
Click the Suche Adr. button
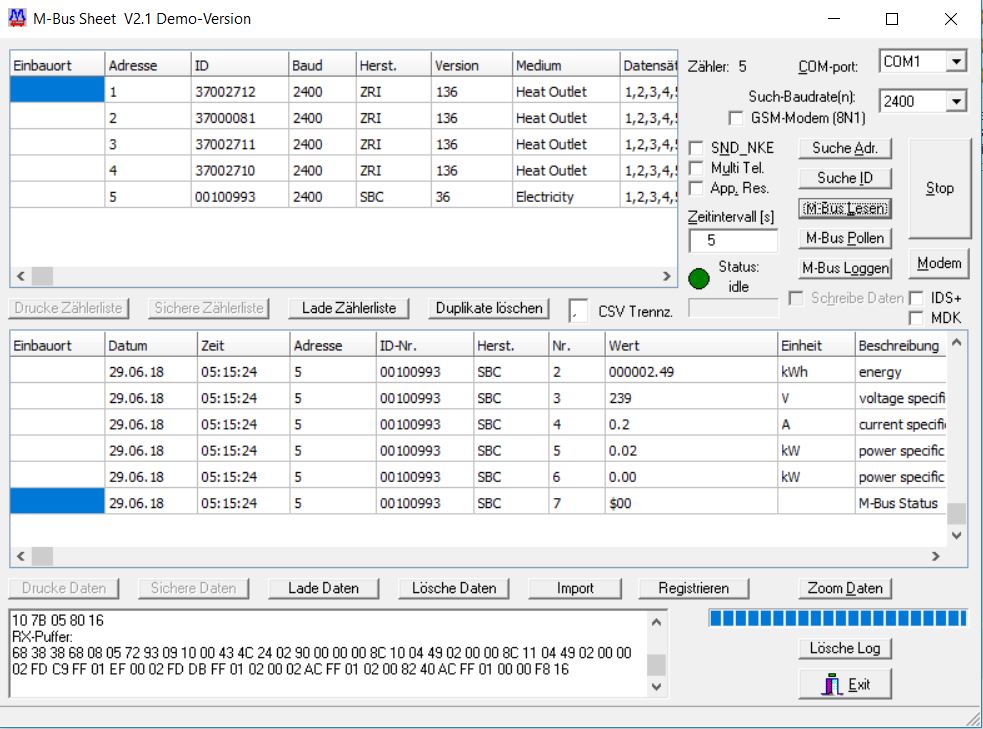[x=844, y=149]
